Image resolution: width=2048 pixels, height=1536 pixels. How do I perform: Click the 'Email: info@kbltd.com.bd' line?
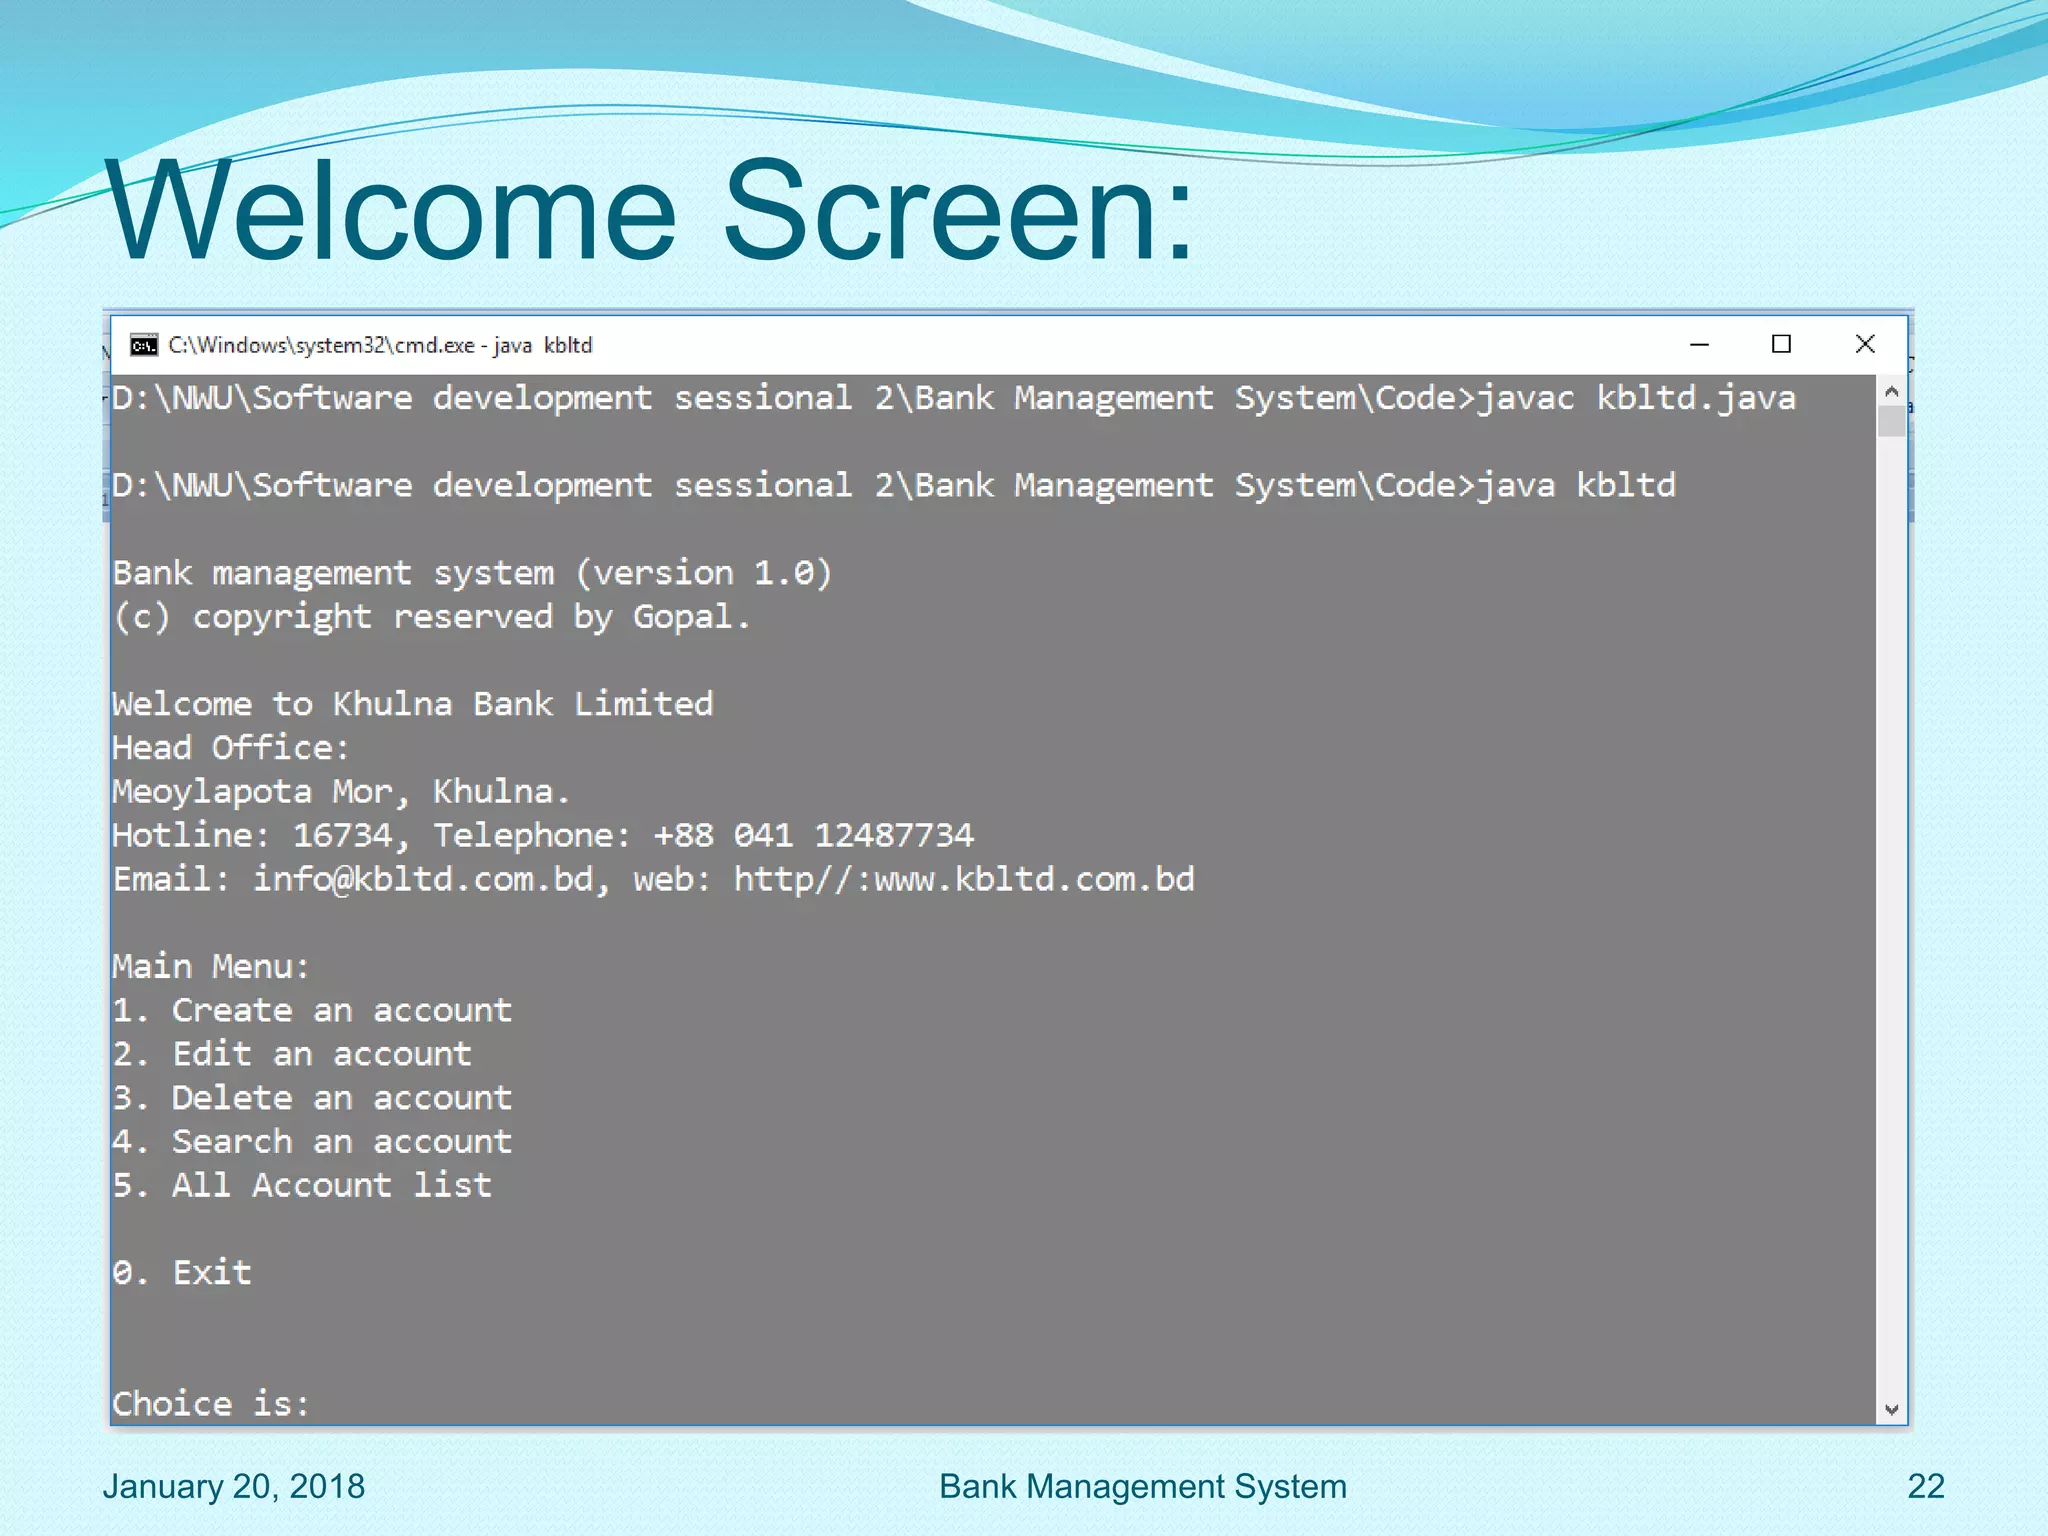tap(653, 880)
